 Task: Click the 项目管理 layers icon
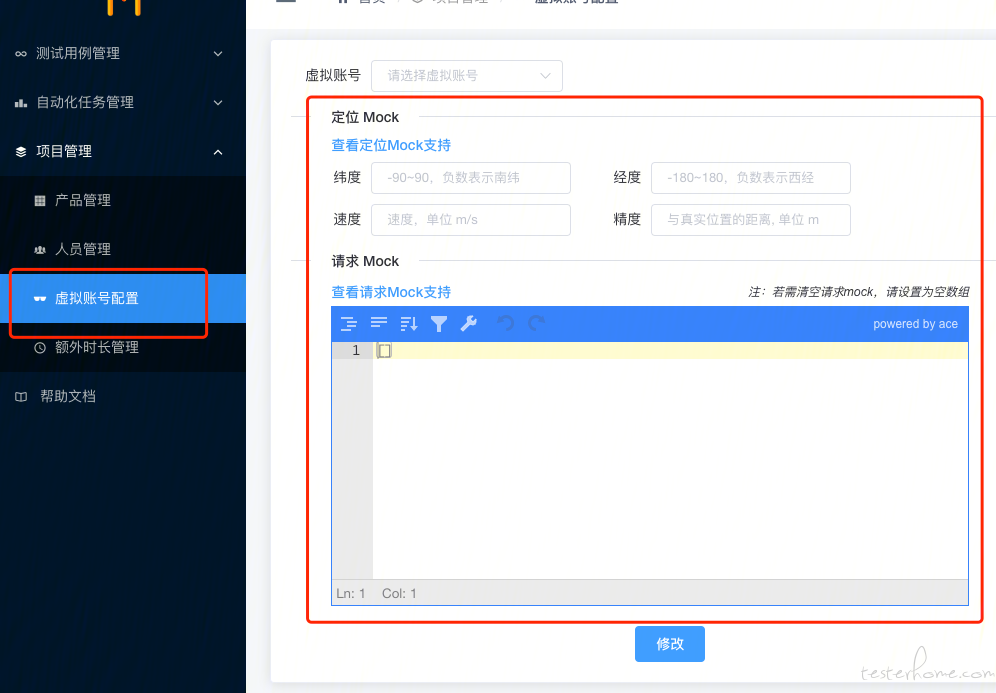pyautogui.click(x=21, y=152)
